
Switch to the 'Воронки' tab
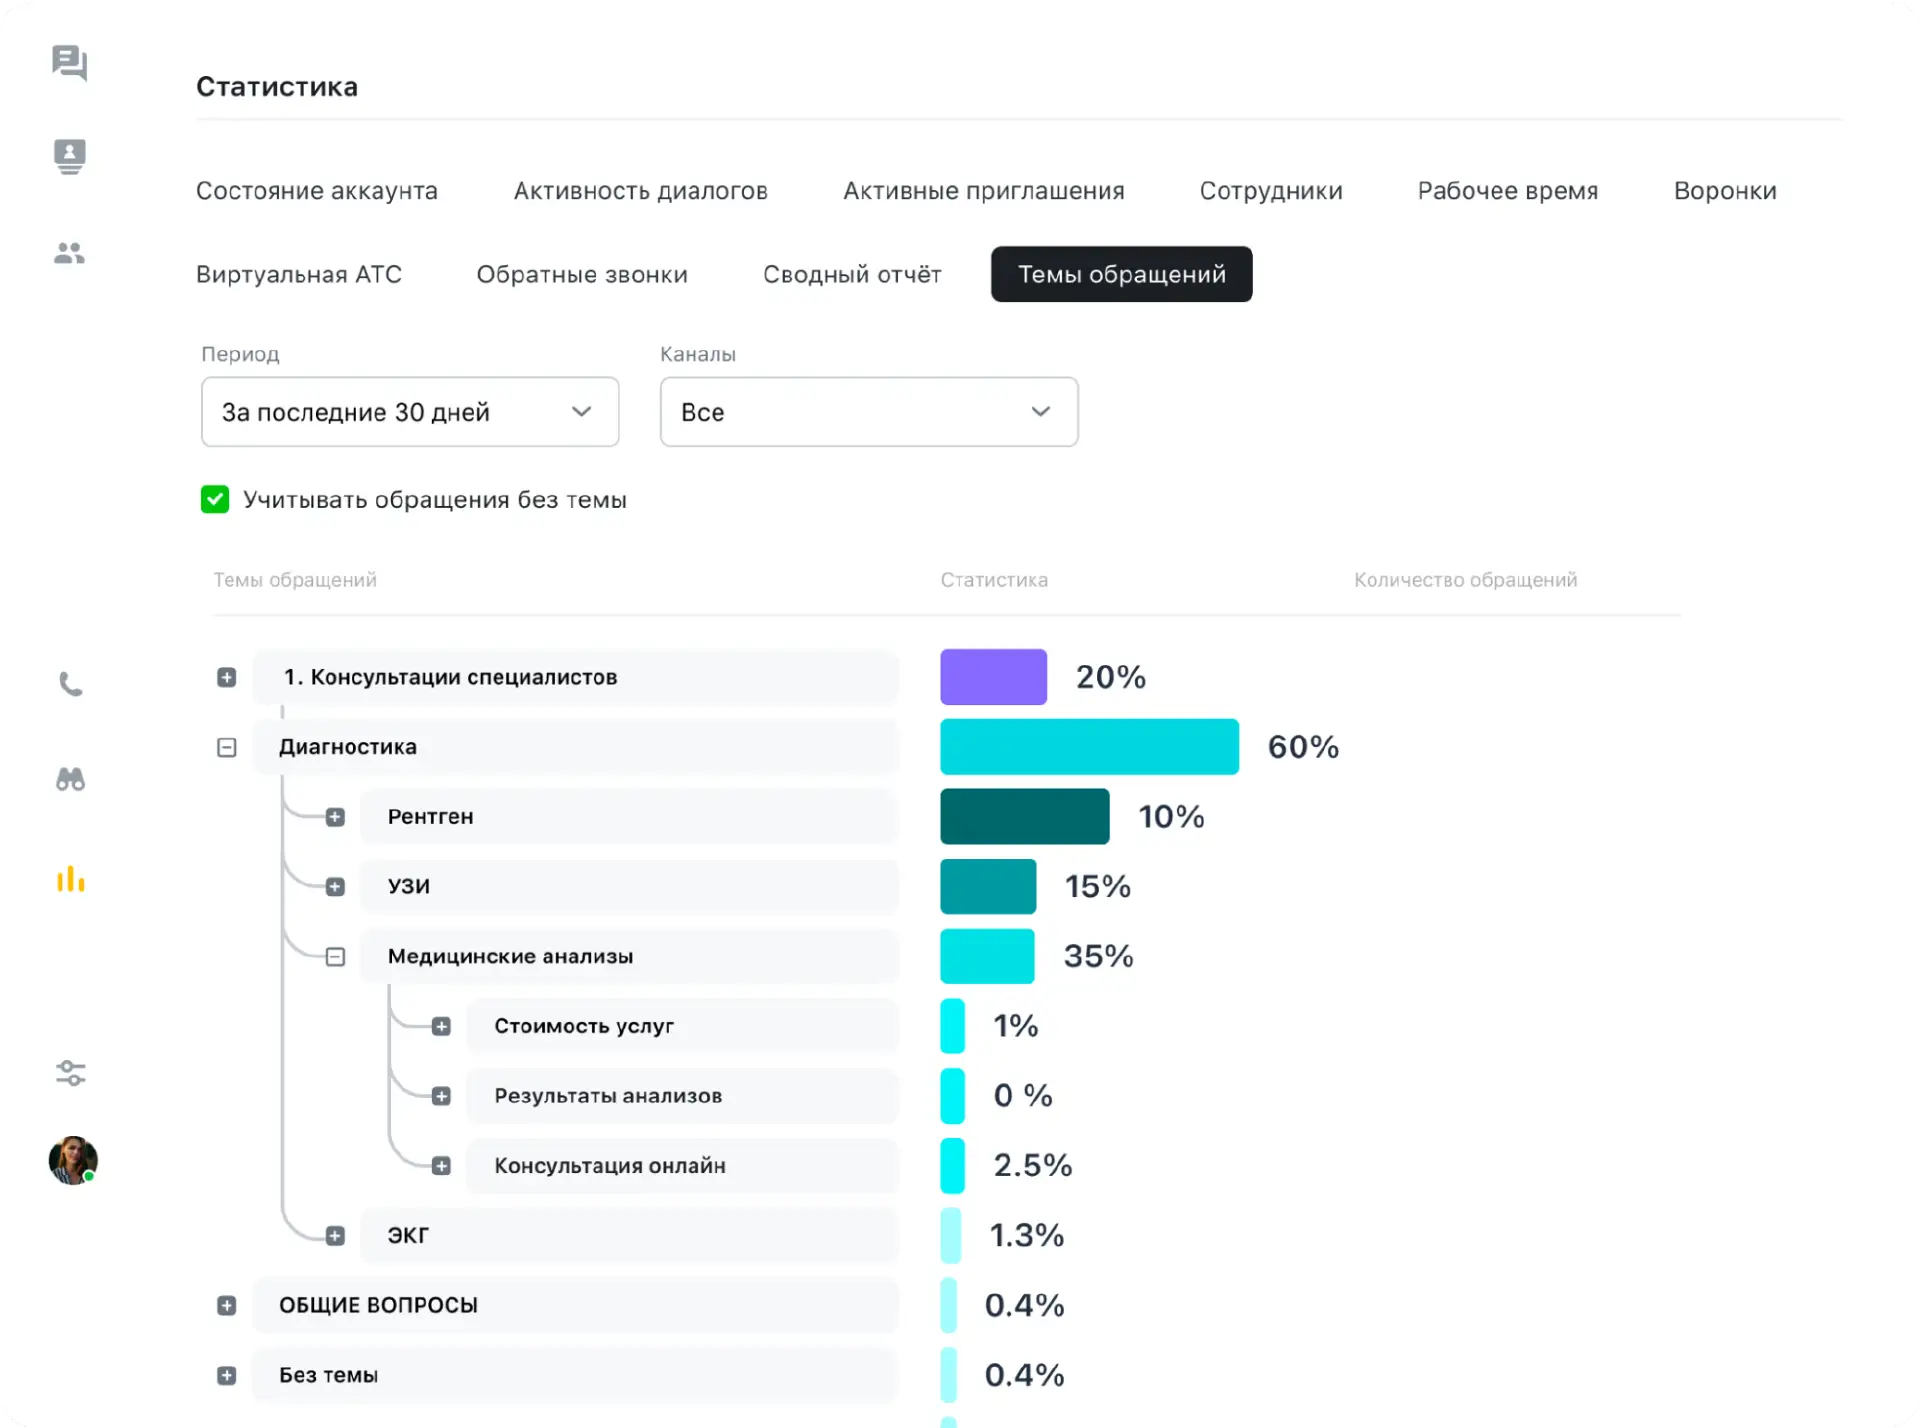click(x=1724, y=191)
